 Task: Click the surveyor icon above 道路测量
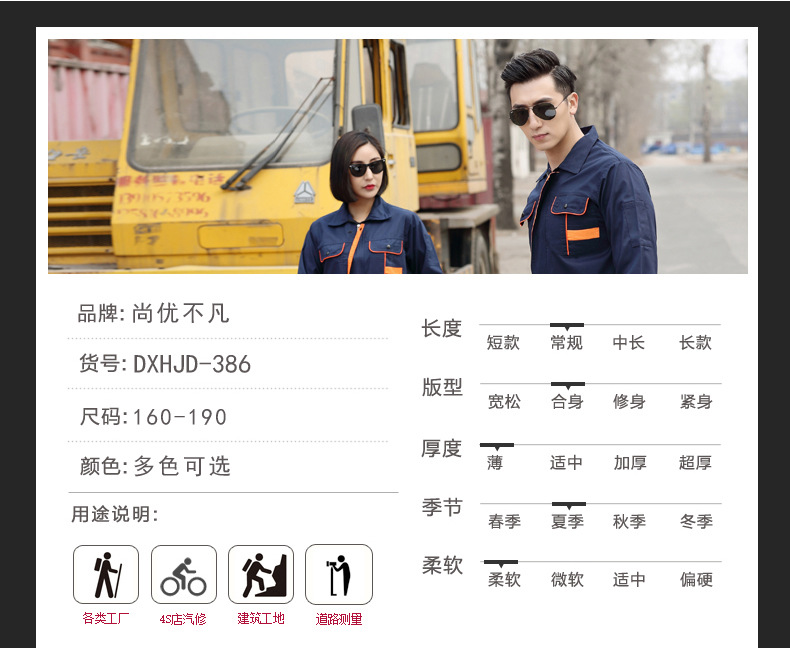tap(338, 575)
